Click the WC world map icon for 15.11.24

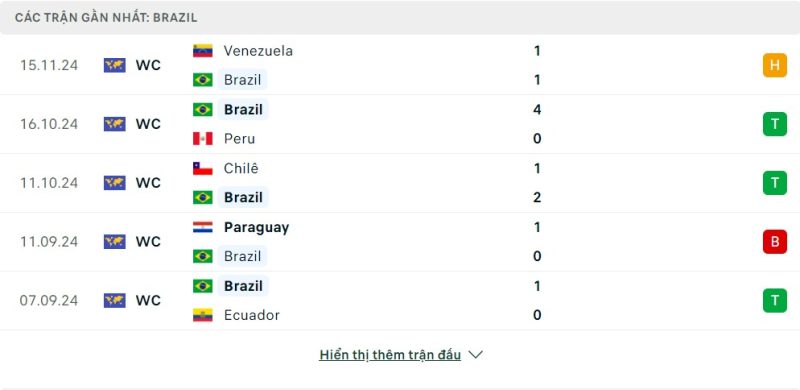click(x=115, y=65)
